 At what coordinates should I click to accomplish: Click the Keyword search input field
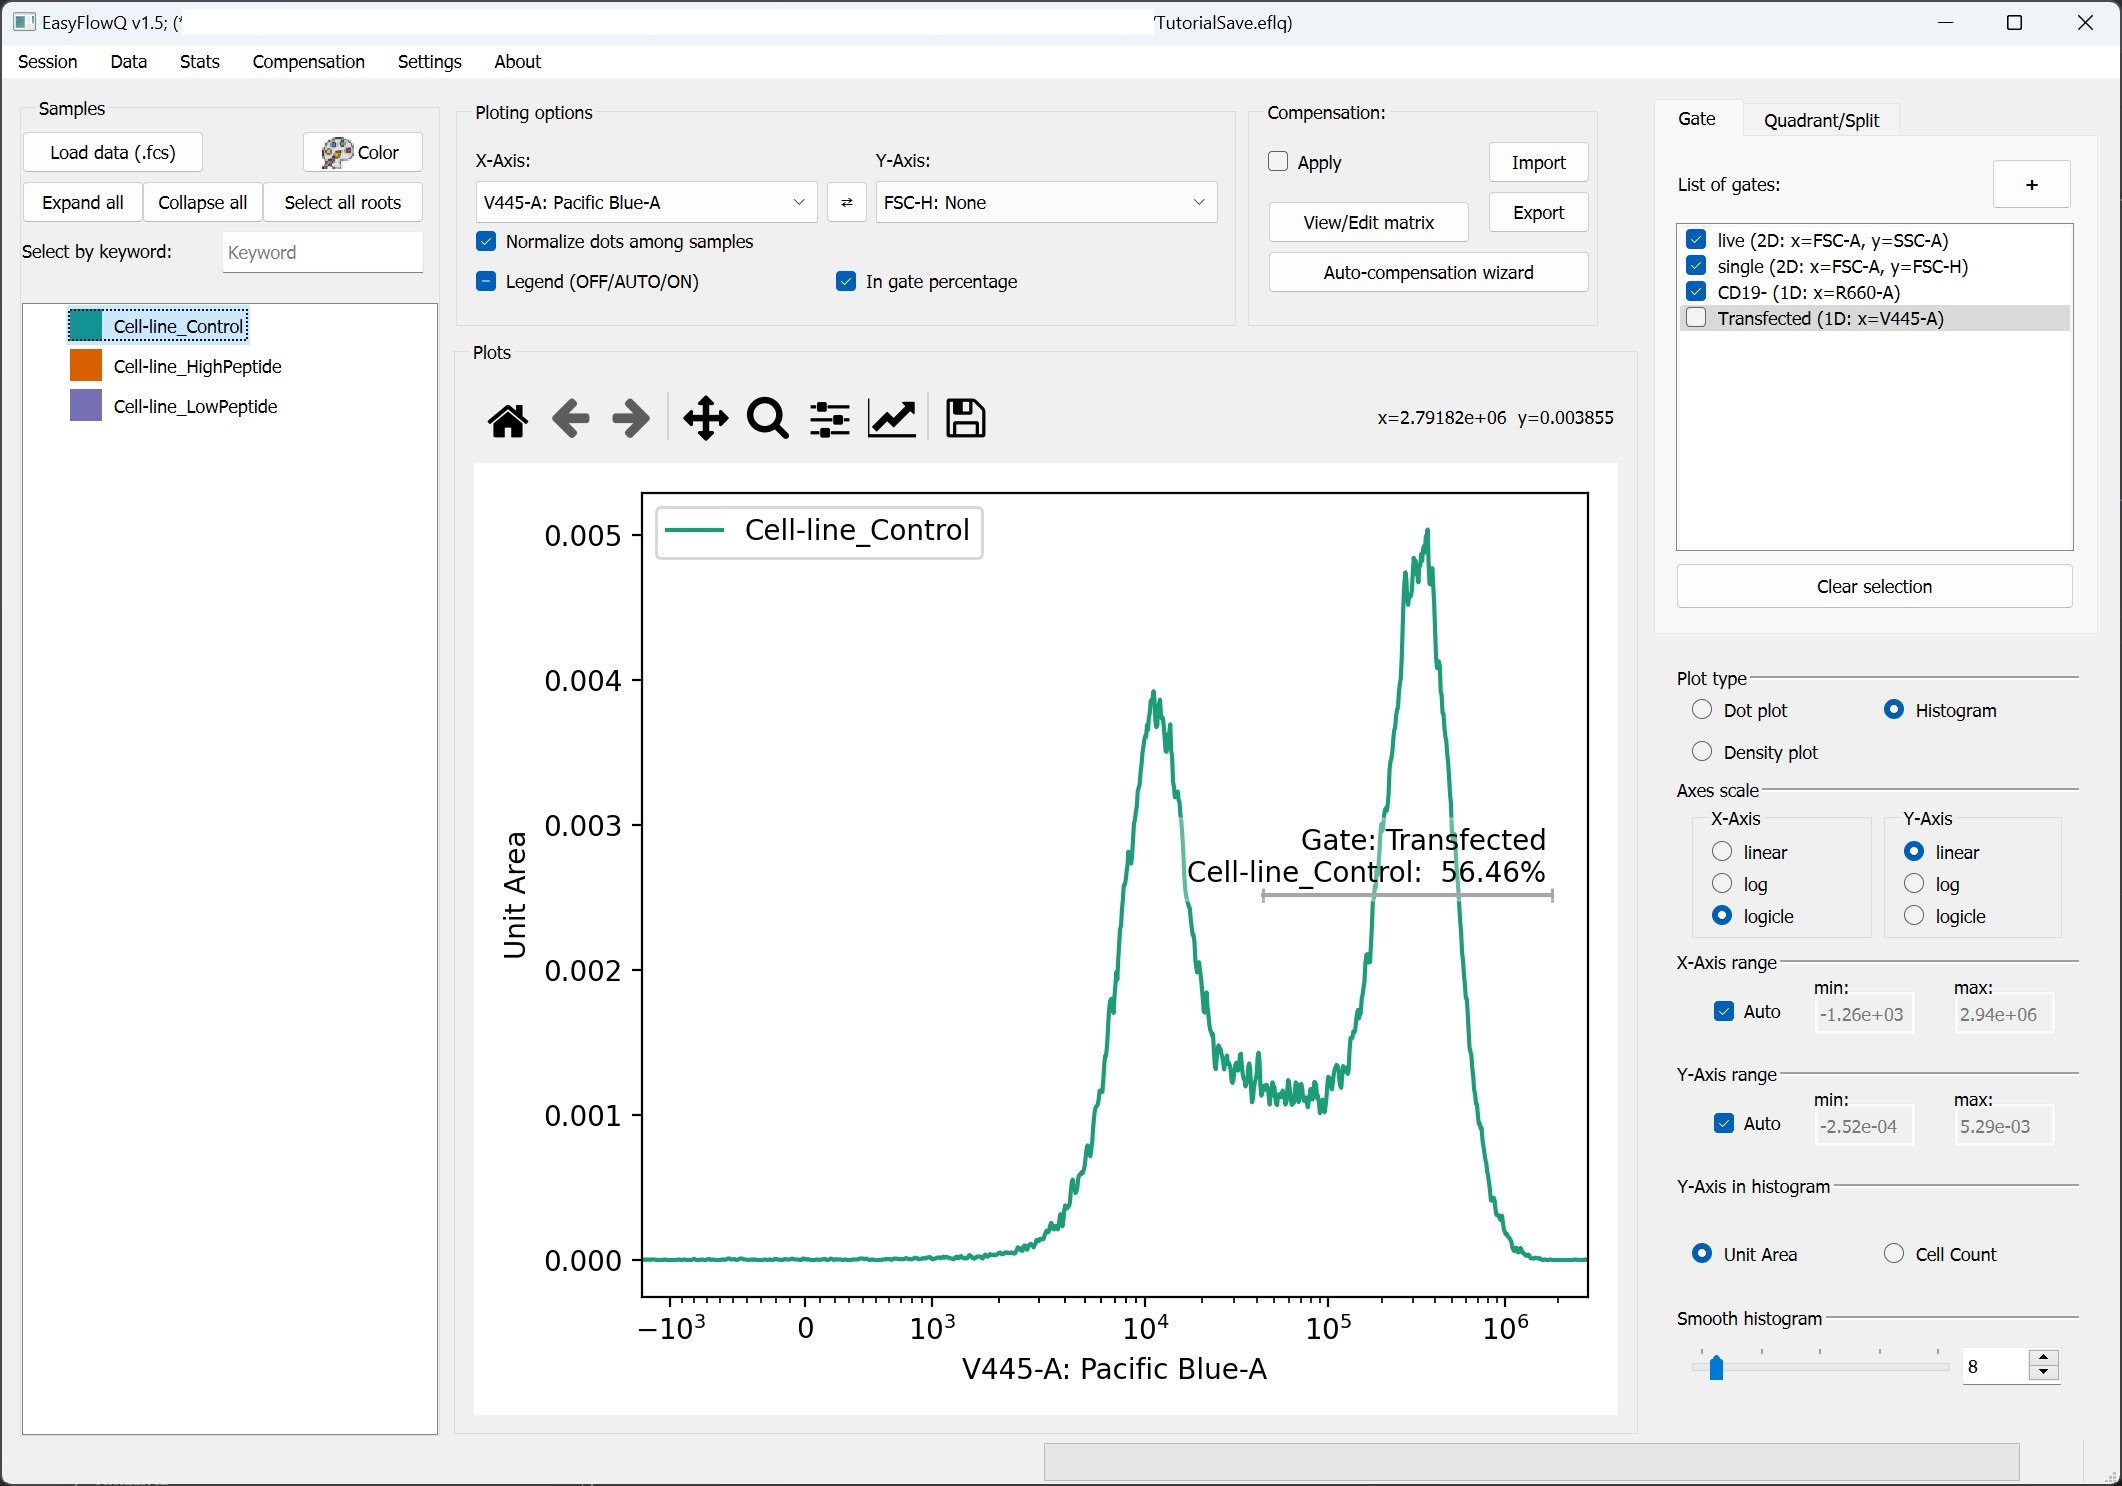[x=322, y=253]
